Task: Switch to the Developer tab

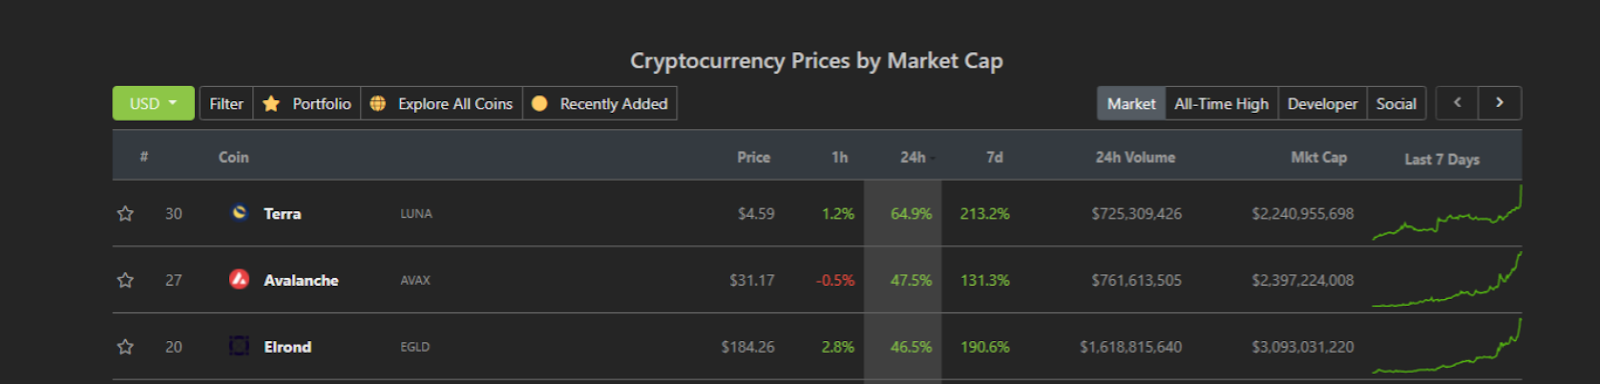Action: 1322,103
